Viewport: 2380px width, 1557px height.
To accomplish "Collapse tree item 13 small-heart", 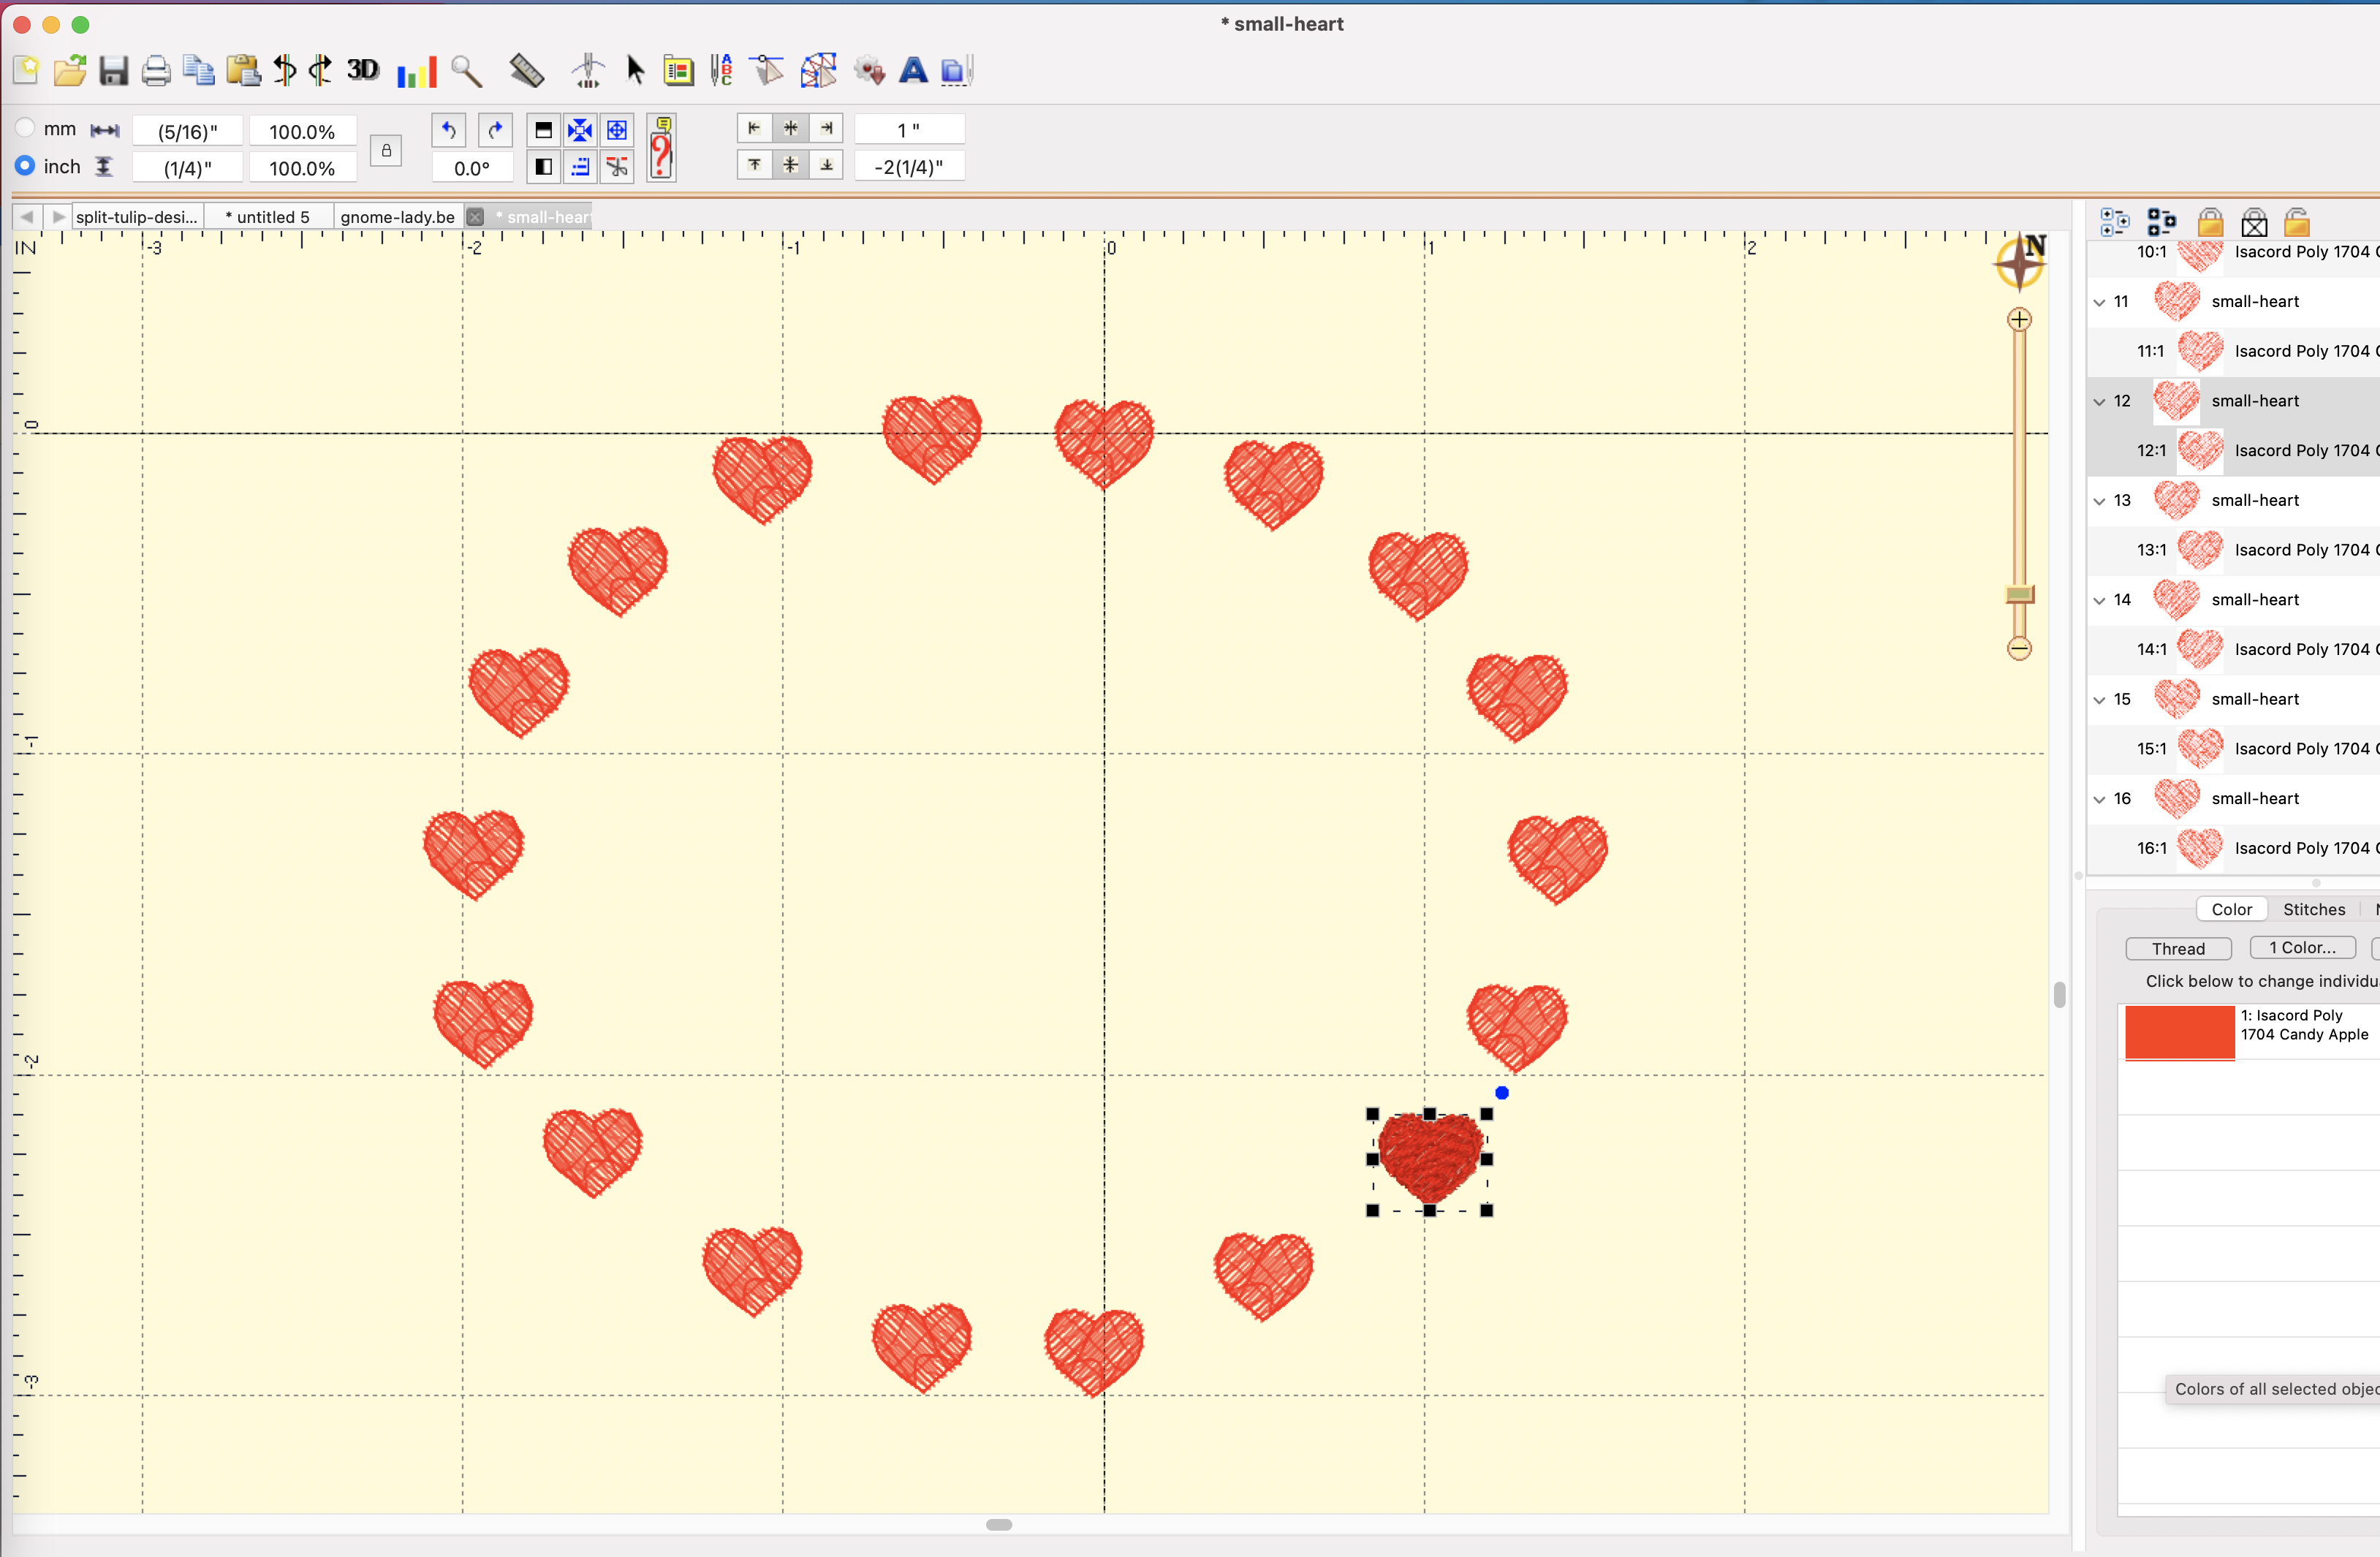I will [x=2099, y=501].
